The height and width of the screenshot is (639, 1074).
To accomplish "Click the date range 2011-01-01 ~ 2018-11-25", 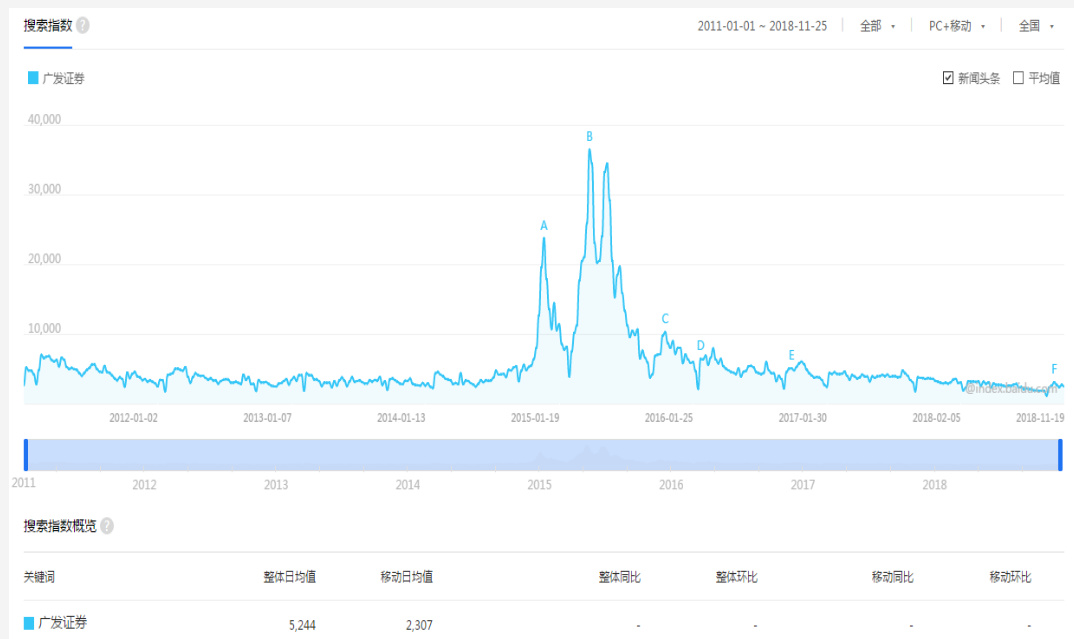I will [762, 26].
